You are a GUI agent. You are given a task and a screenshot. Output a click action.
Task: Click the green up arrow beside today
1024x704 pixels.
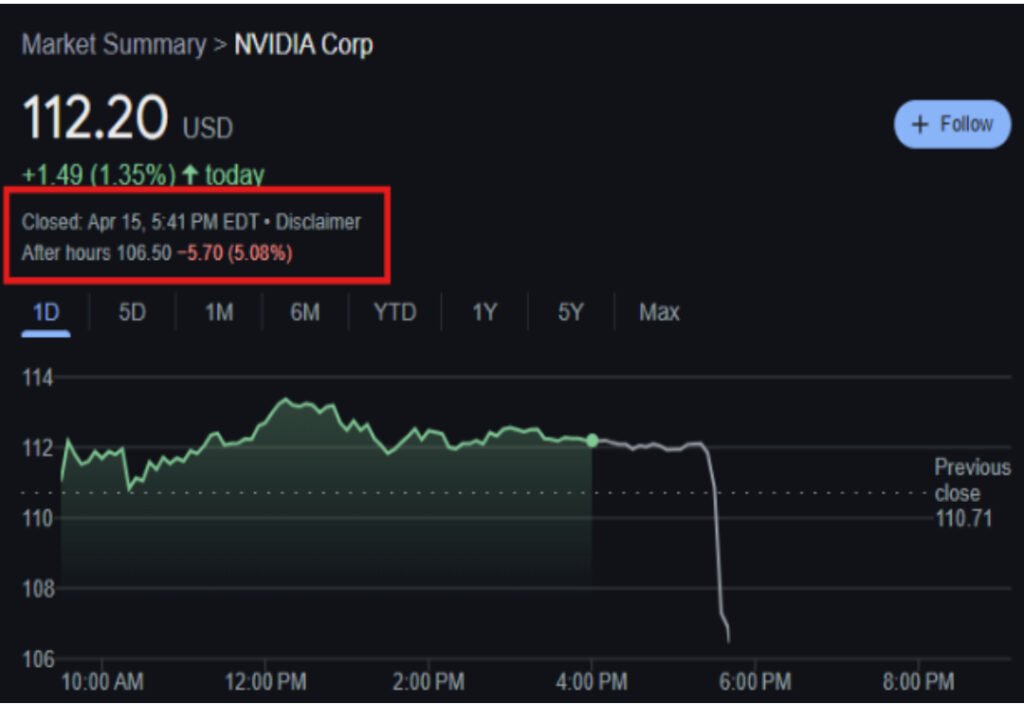click(189, 175)
